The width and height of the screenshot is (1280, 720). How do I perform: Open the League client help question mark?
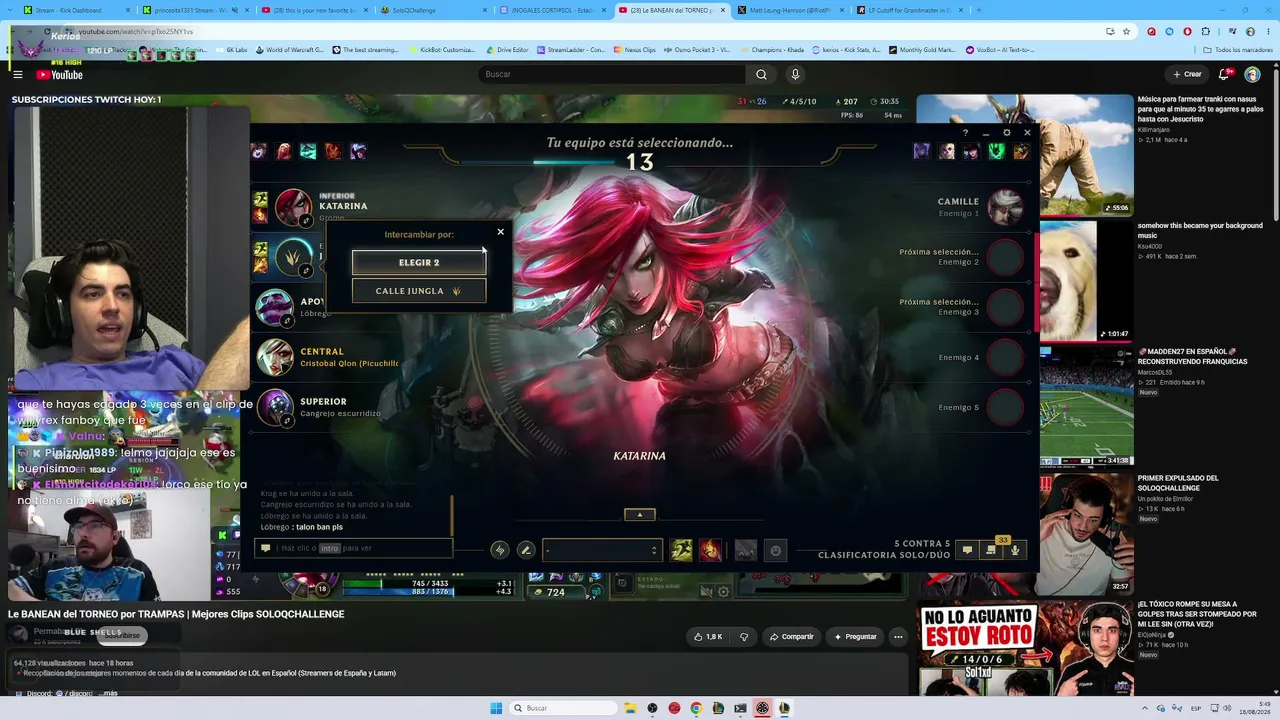tap(965, 132)
